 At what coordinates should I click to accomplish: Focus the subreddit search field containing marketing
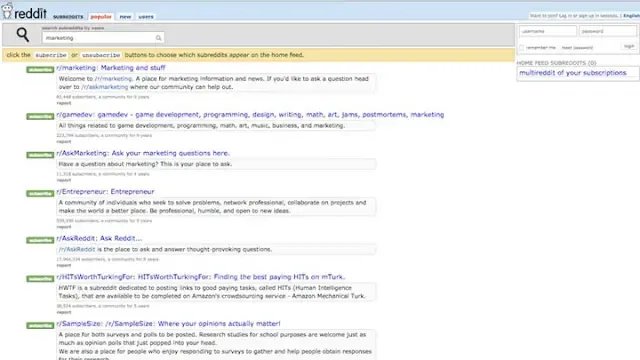tap(103, 38)
